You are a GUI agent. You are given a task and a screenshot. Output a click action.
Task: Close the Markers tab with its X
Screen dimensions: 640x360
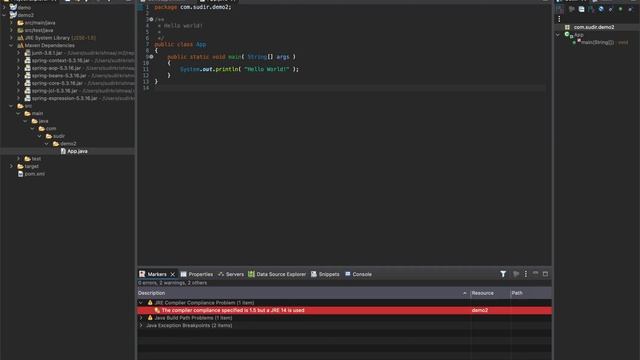(172, 274)
